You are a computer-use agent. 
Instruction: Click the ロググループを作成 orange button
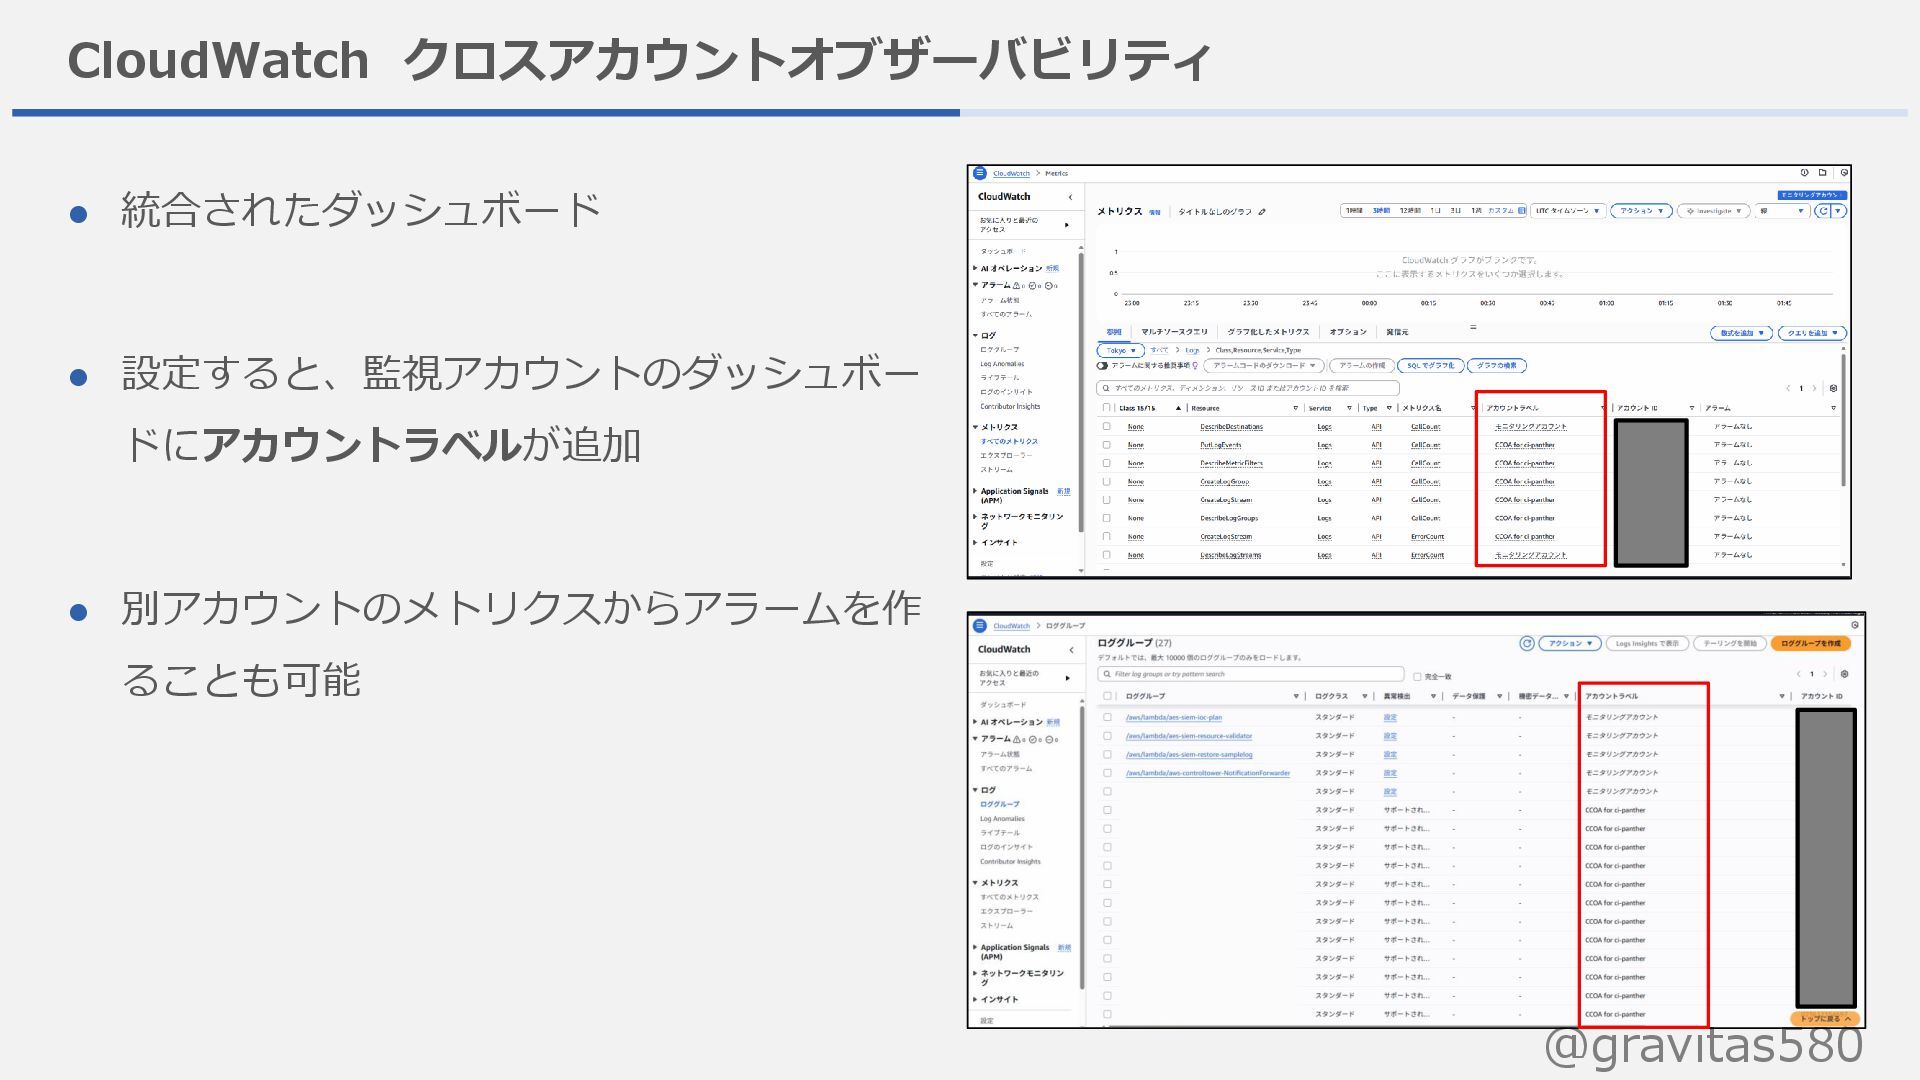[1810, 643]
